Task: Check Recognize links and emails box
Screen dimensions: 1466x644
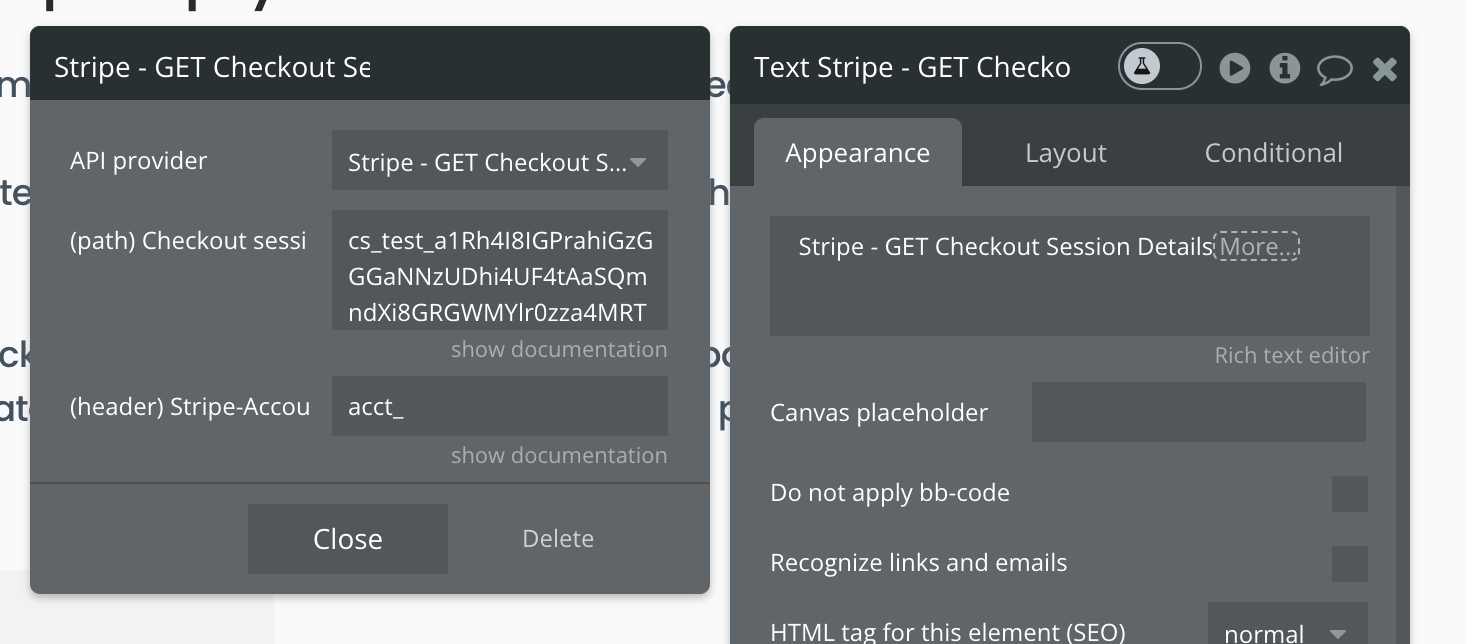Action: pyautogui.click(x=1349, y=563)
